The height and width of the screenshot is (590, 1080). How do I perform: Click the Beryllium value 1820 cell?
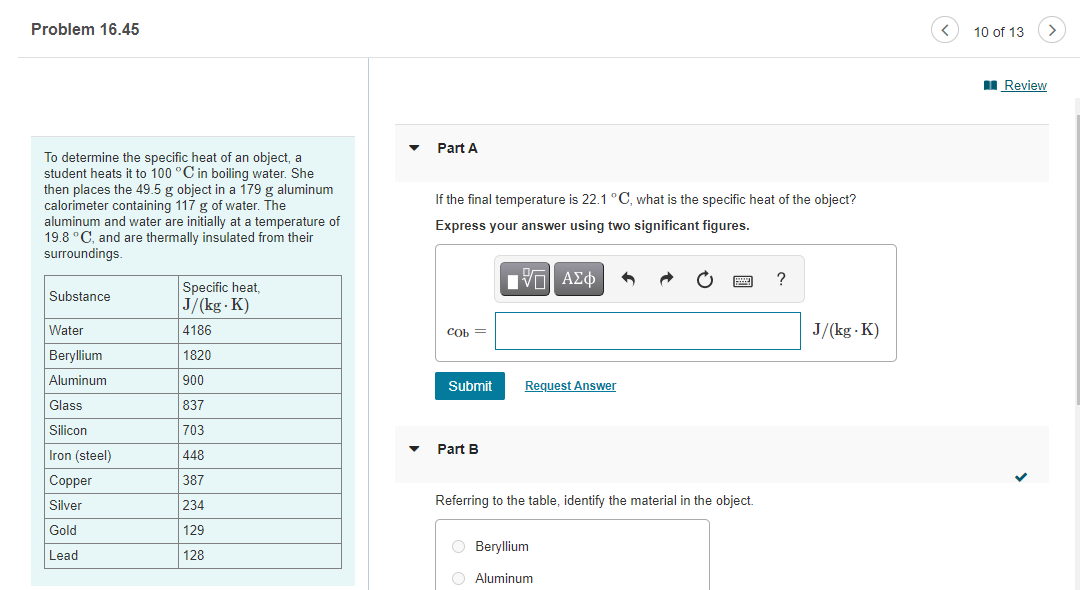coord(260,356)
